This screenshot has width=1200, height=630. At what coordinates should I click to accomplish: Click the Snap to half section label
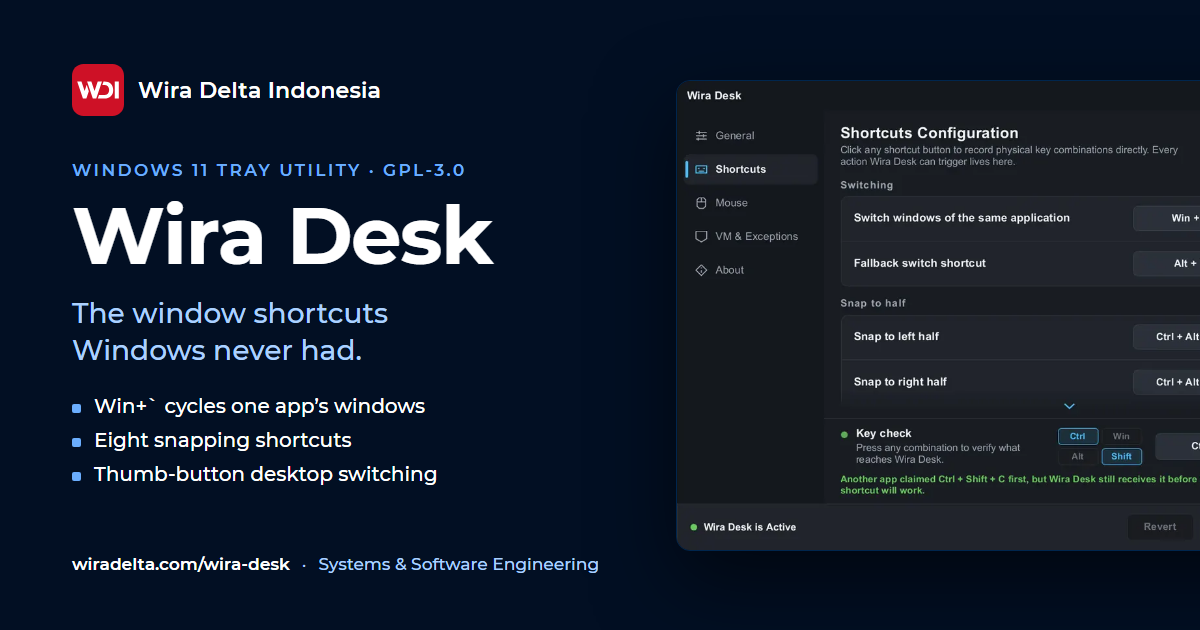tap(873, 303)
